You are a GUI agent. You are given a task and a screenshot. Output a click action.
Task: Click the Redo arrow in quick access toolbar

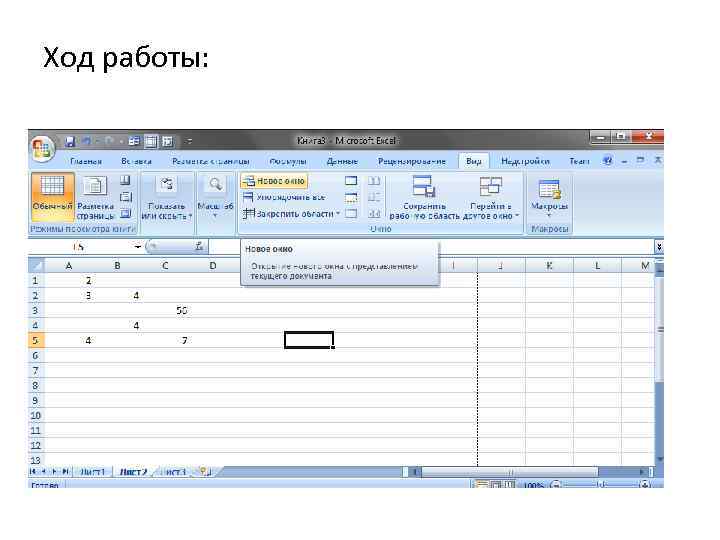point(108,141)
